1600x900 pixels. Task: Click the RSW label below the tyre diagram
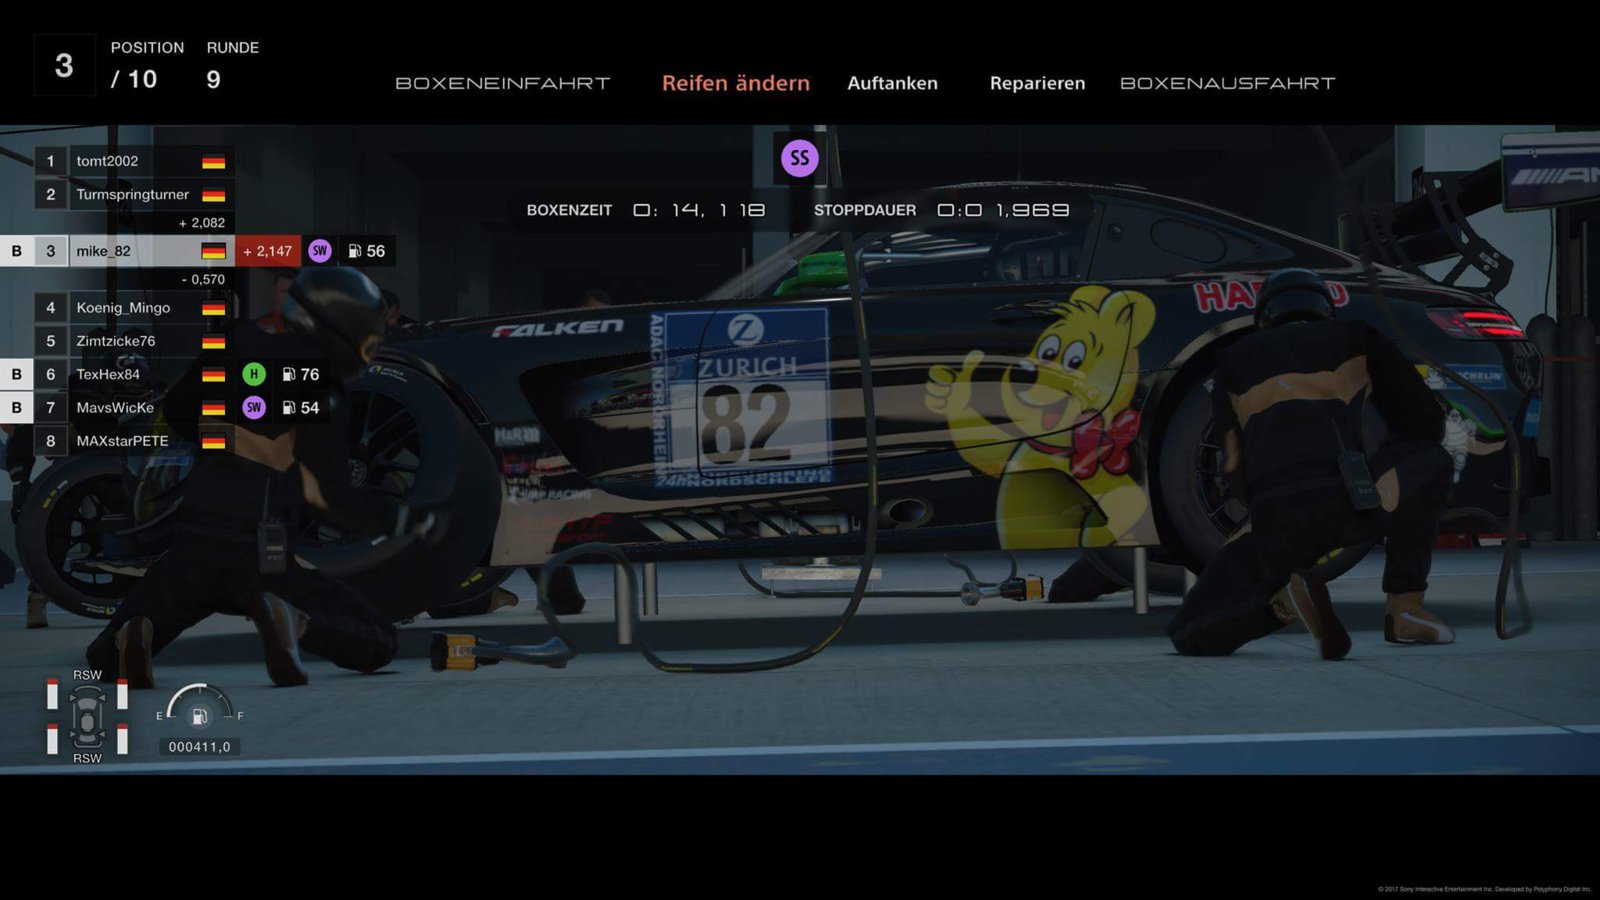[87, 758]
